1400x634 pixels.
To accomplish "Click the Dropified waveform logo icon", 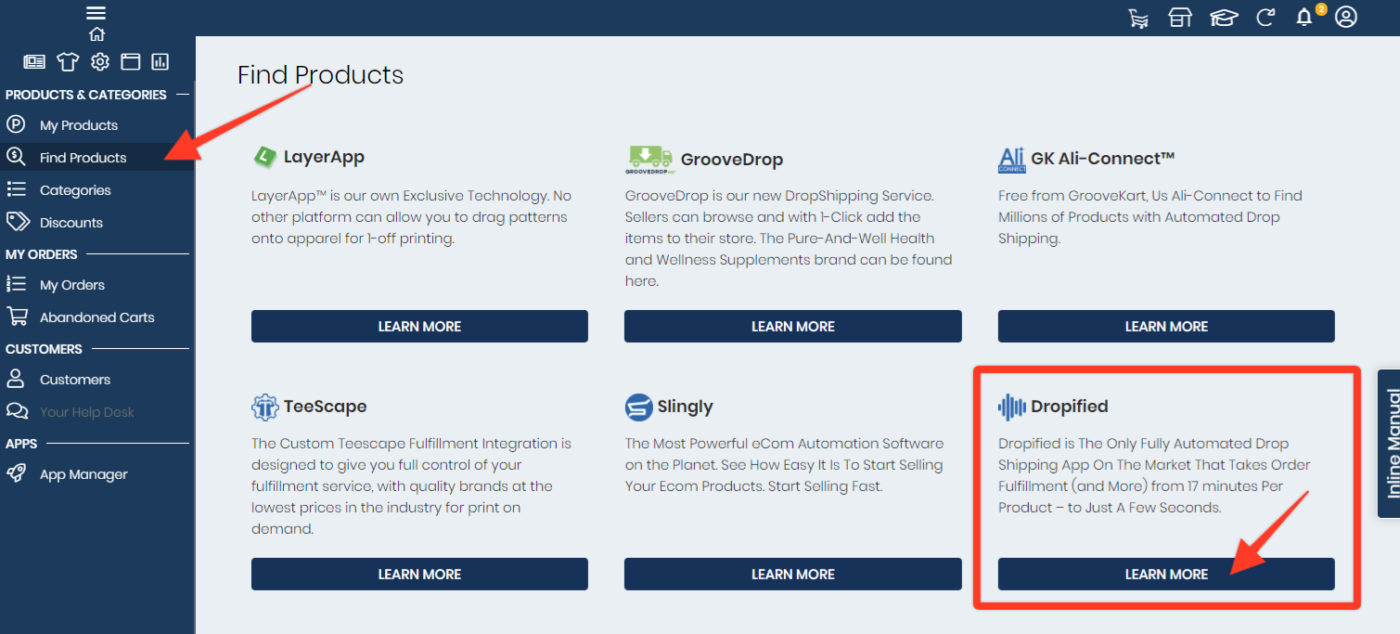I will coord(1012,407).
